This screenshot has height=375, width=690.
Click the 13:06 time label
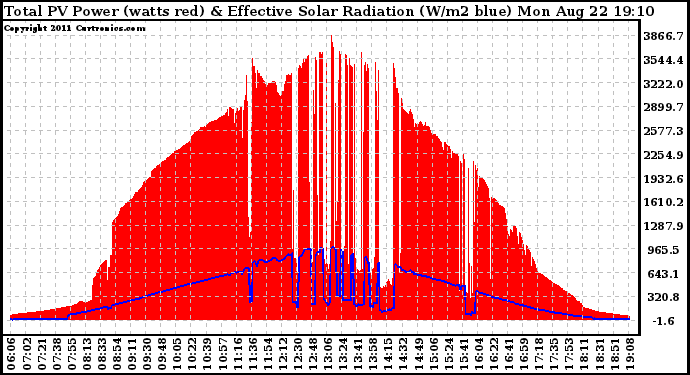click(327, 354)
